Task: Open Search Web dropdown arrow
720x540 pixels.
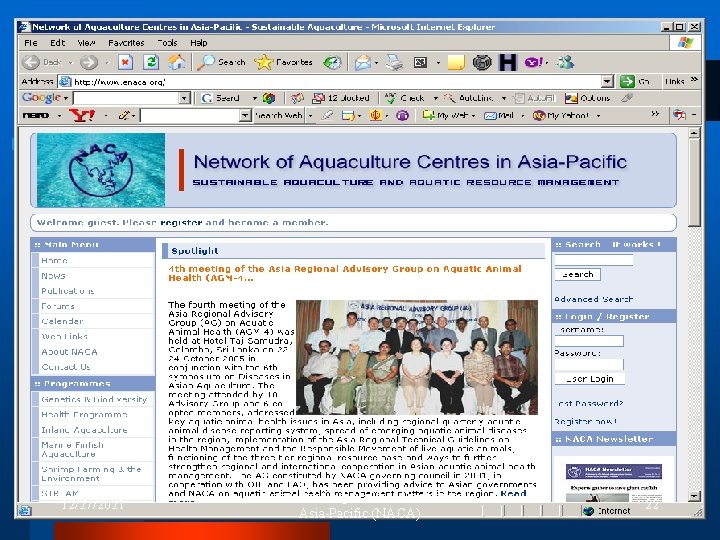Action: click(x=310, y=115)
